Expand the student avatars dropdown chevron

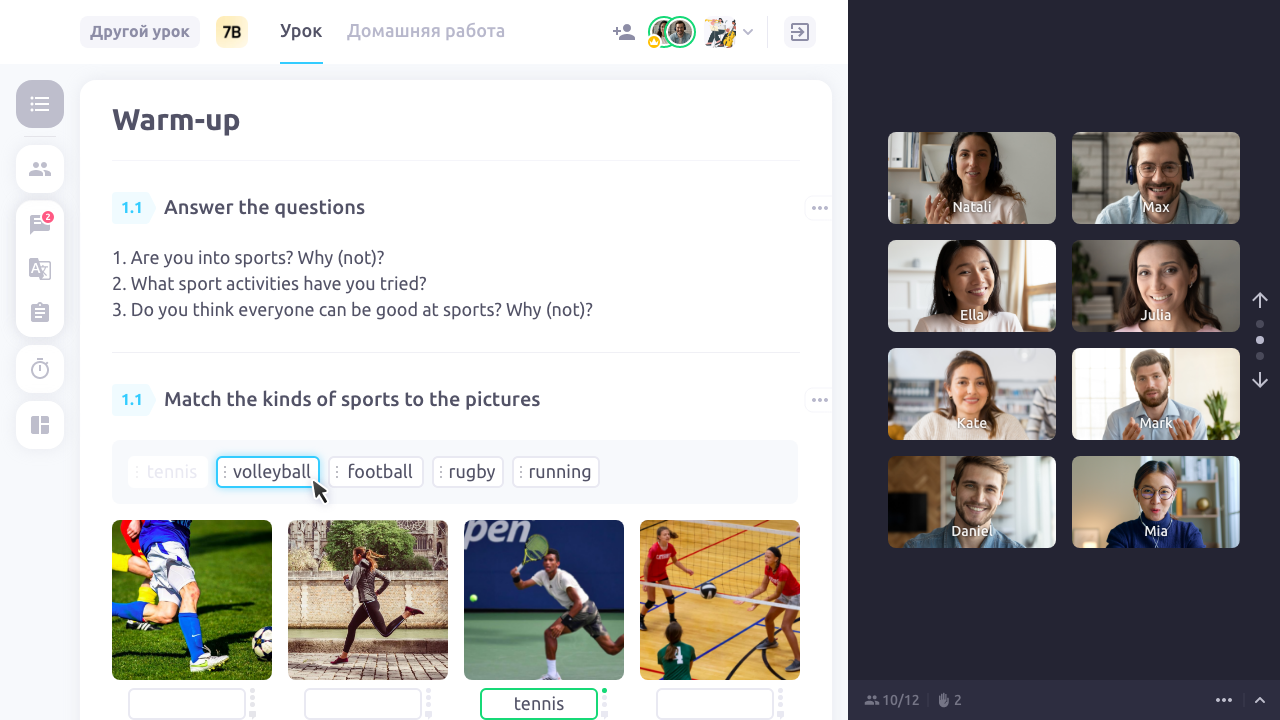click(x=748, y=32)
